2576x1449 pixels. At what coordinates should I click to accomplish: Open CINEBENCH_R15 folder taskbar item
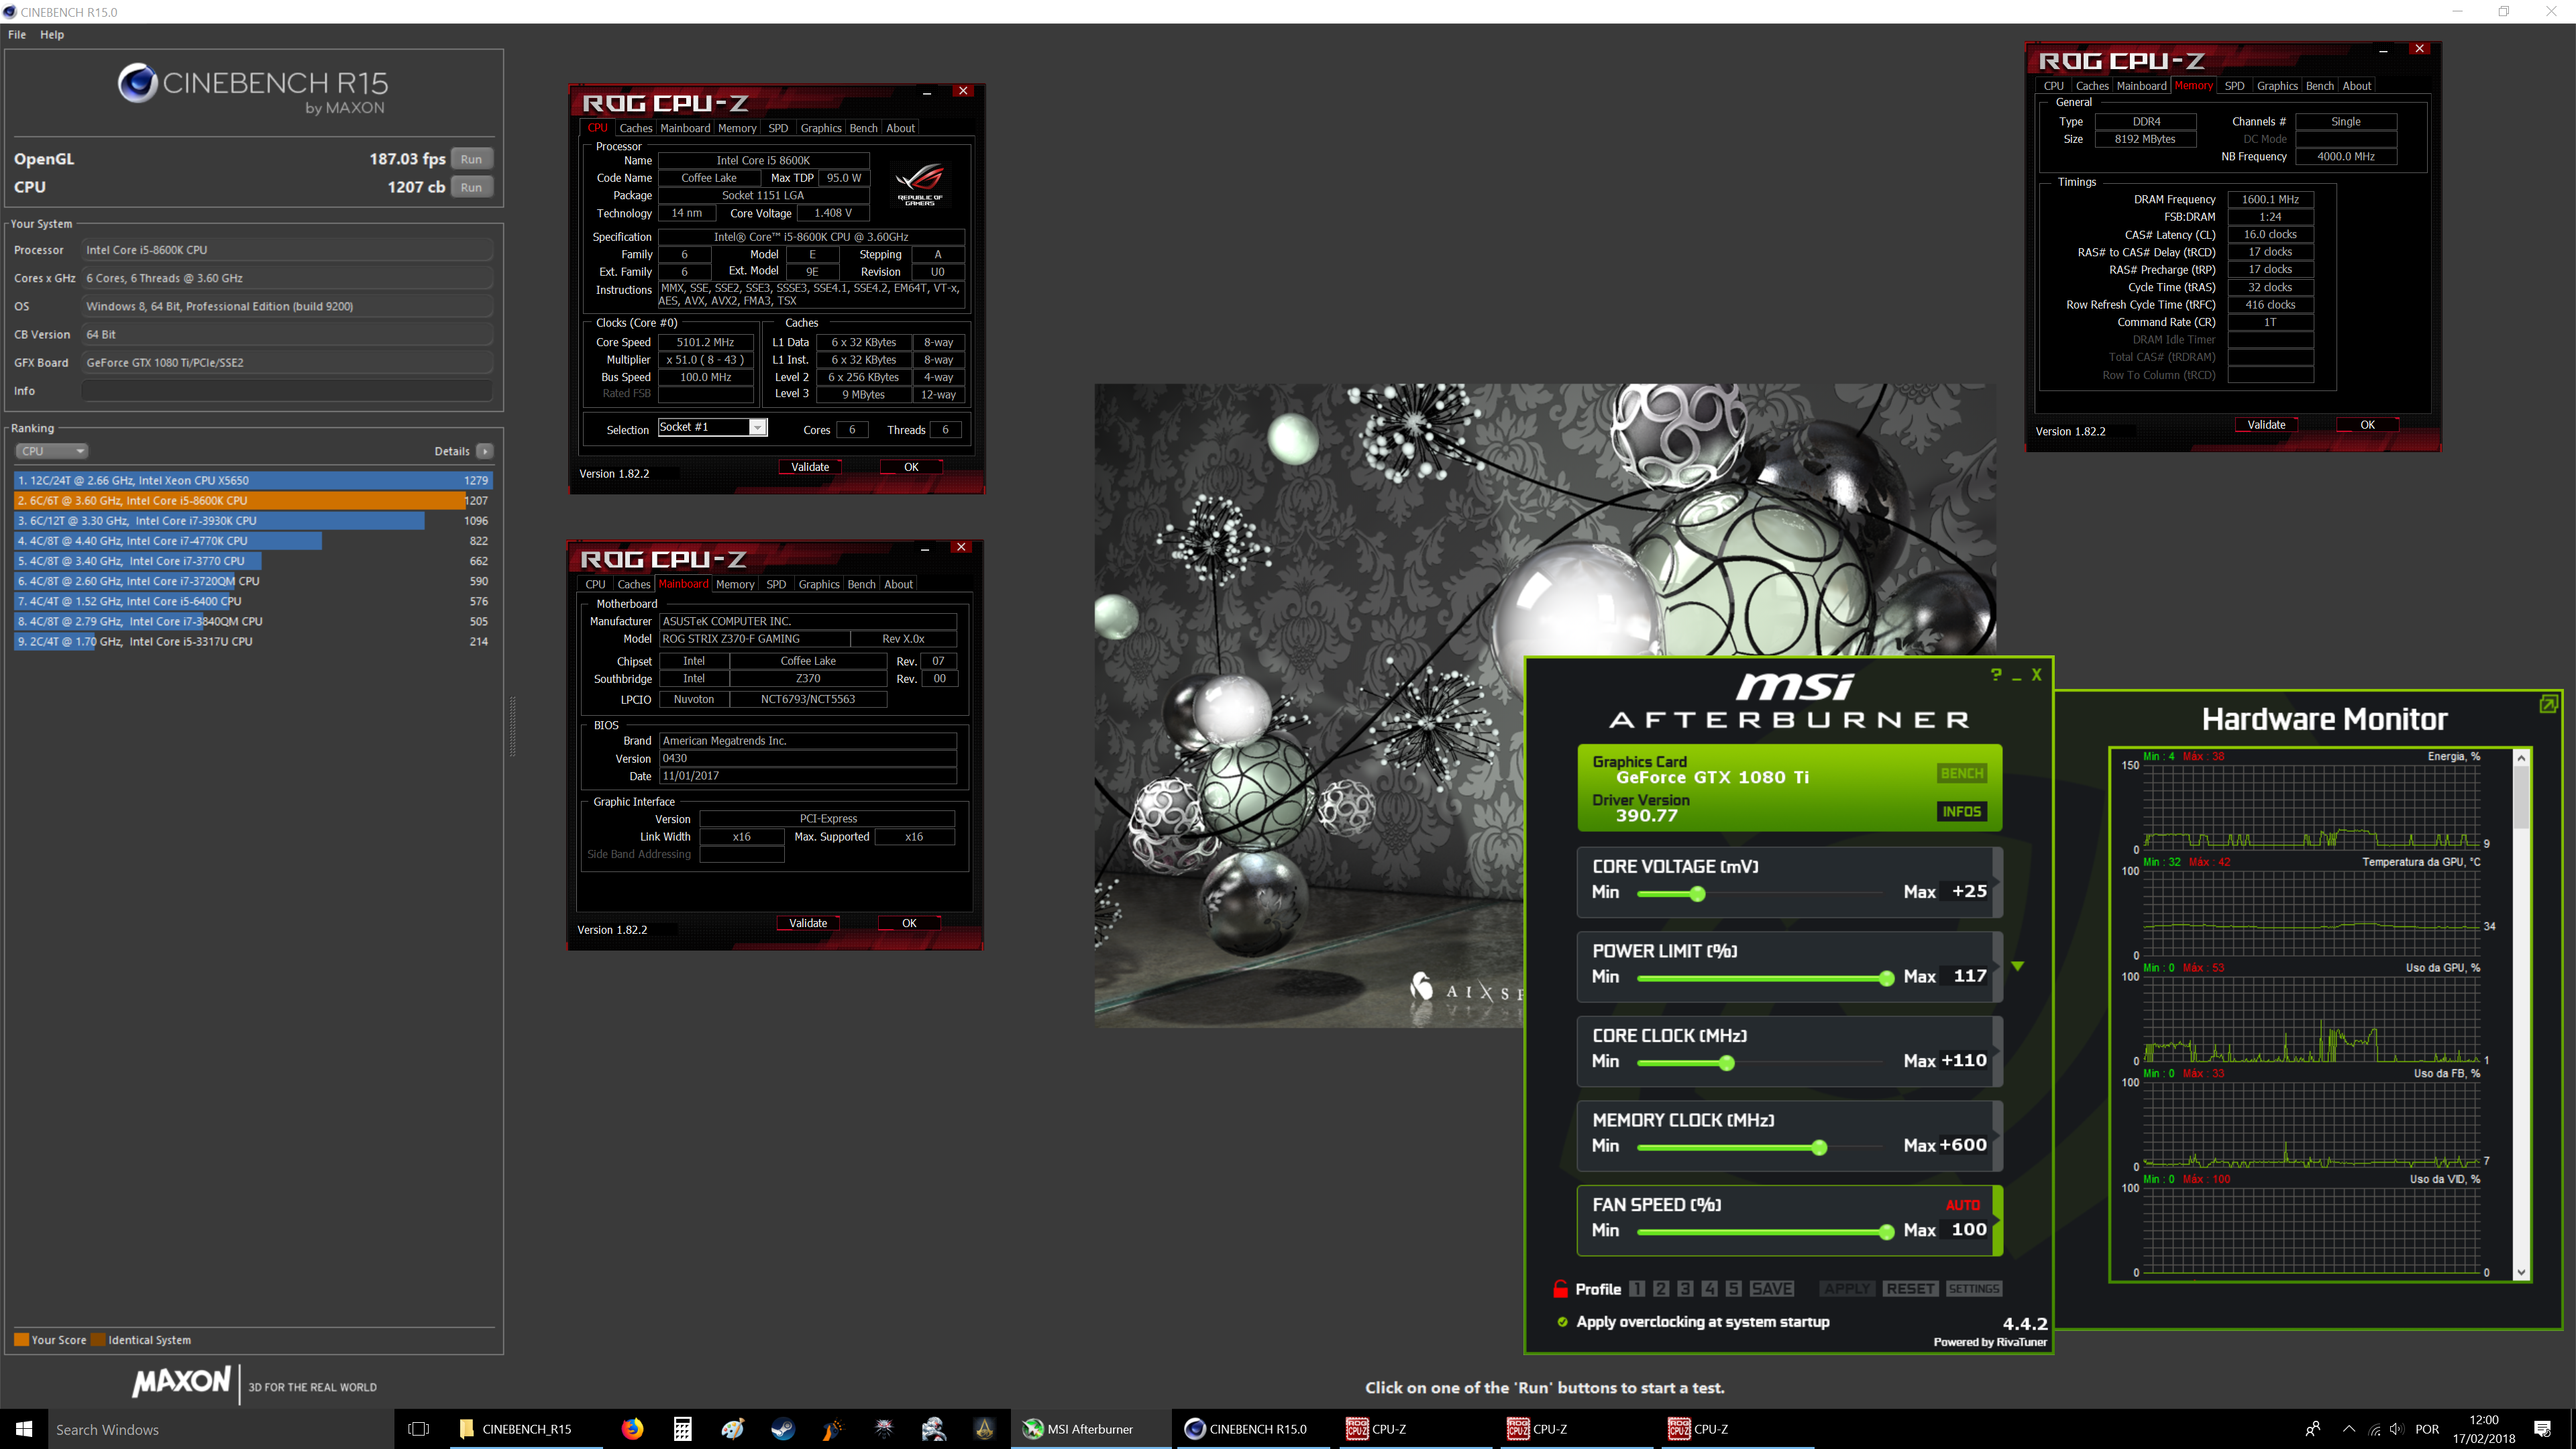[525, 1429]
